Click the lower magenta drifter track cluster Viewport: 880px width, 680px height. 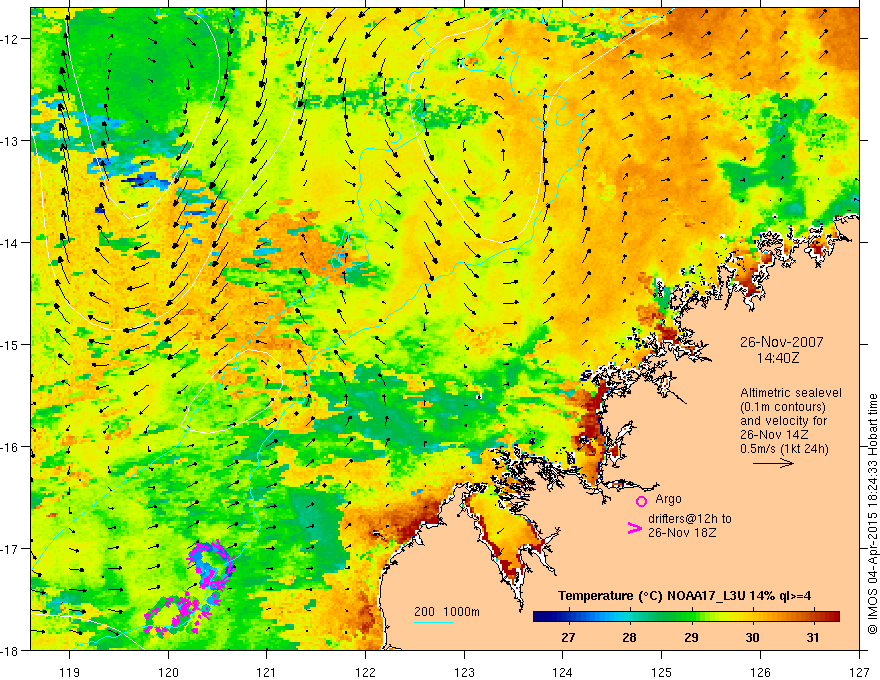[x=178, y=614]
